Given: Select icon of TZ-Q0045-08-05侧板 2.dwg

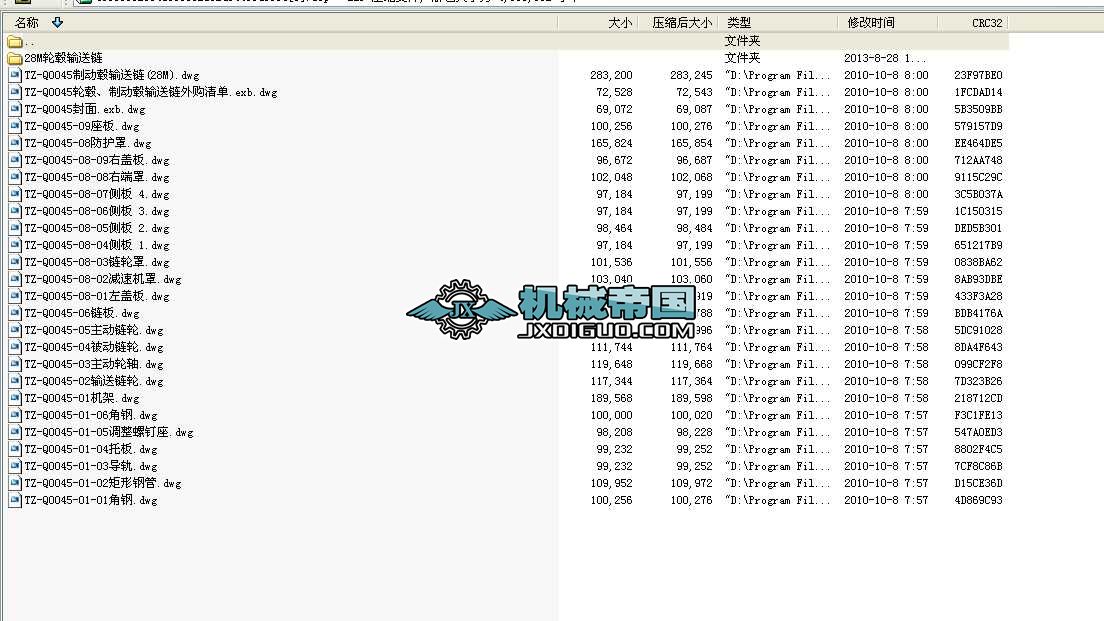Looking at the screenshot, I should pos(15,228).
